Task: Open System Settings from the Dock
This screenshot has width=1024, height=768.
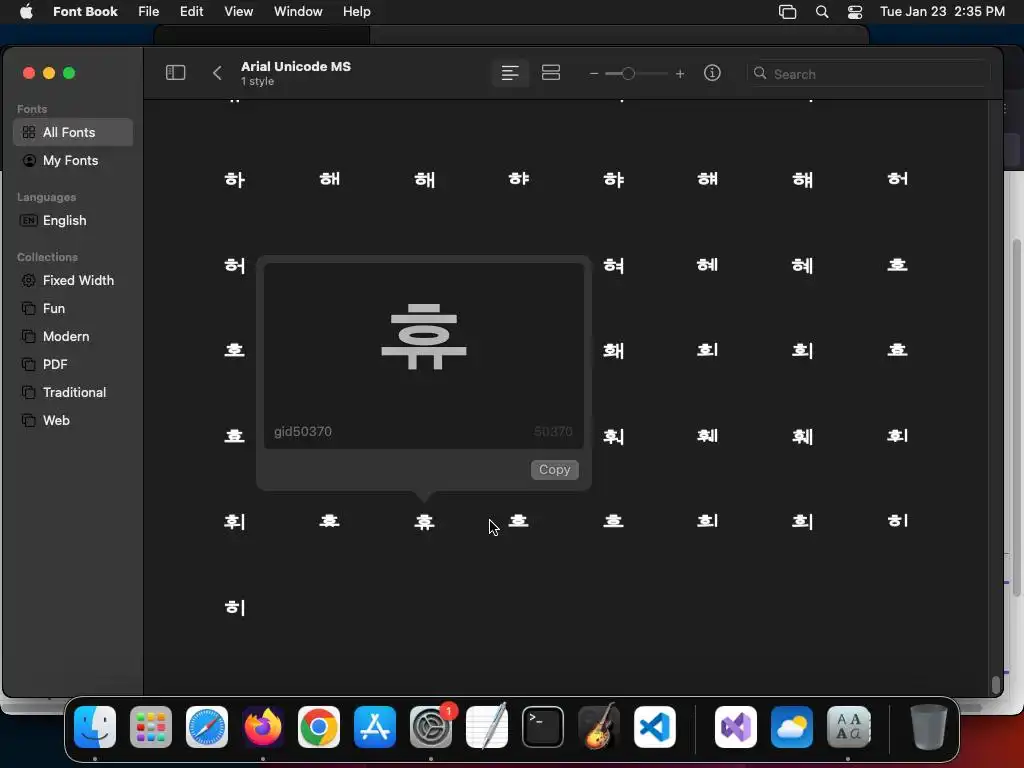Action: point(431,728)
